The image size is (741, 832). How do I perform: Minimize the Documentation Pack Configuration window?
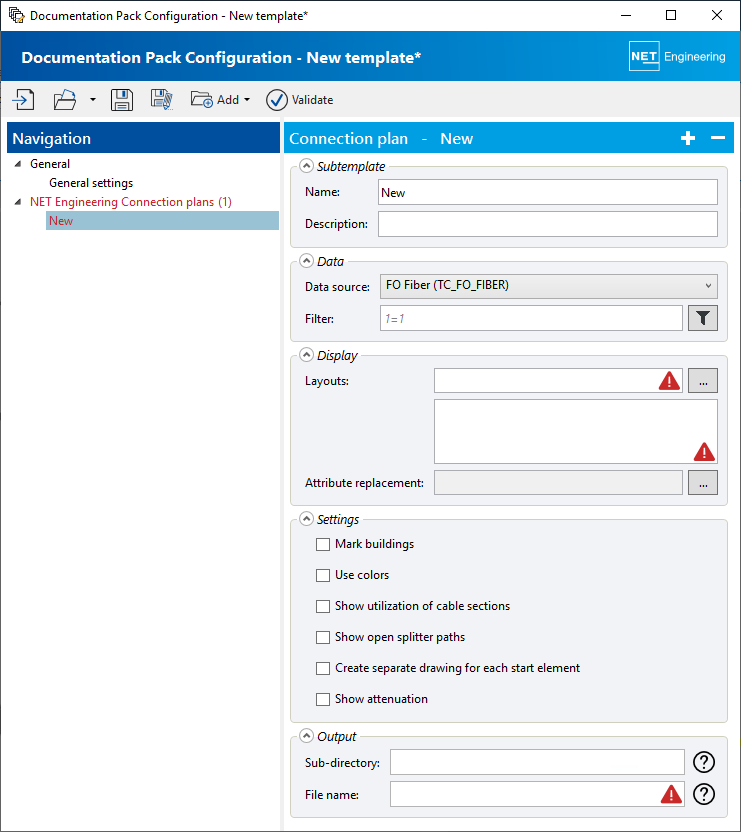pos(626,15)
